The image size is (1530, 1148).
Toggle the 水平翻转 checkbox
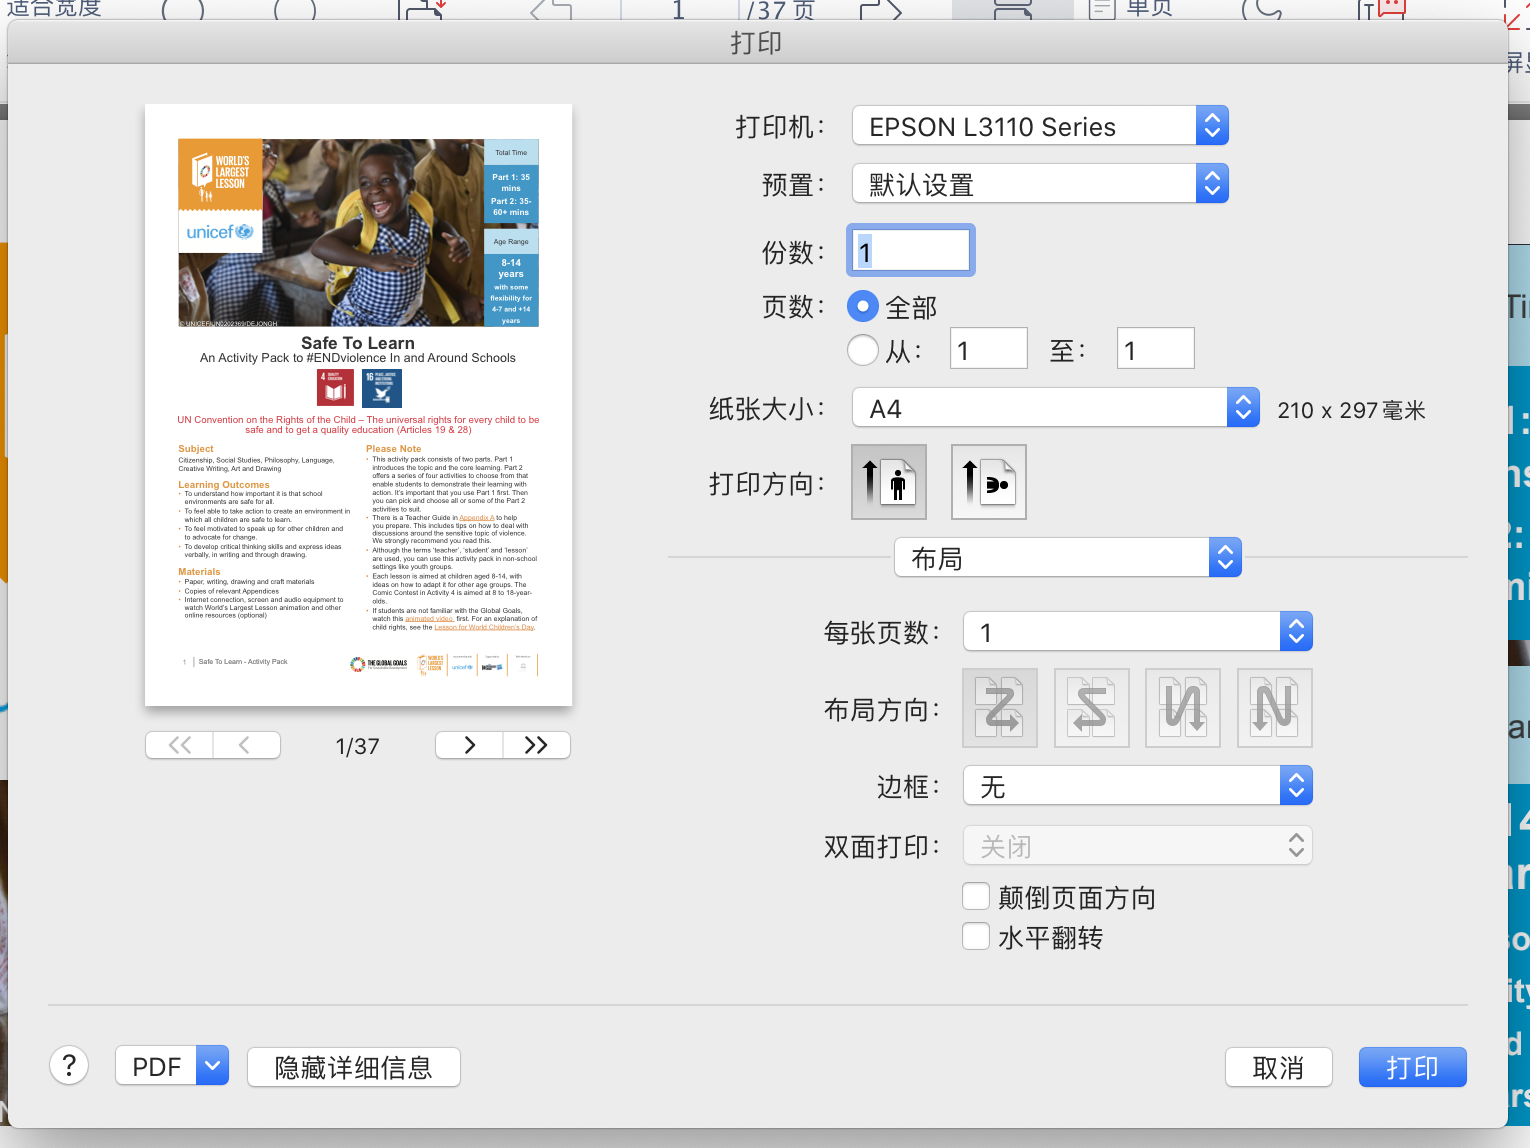pos(975,937)
